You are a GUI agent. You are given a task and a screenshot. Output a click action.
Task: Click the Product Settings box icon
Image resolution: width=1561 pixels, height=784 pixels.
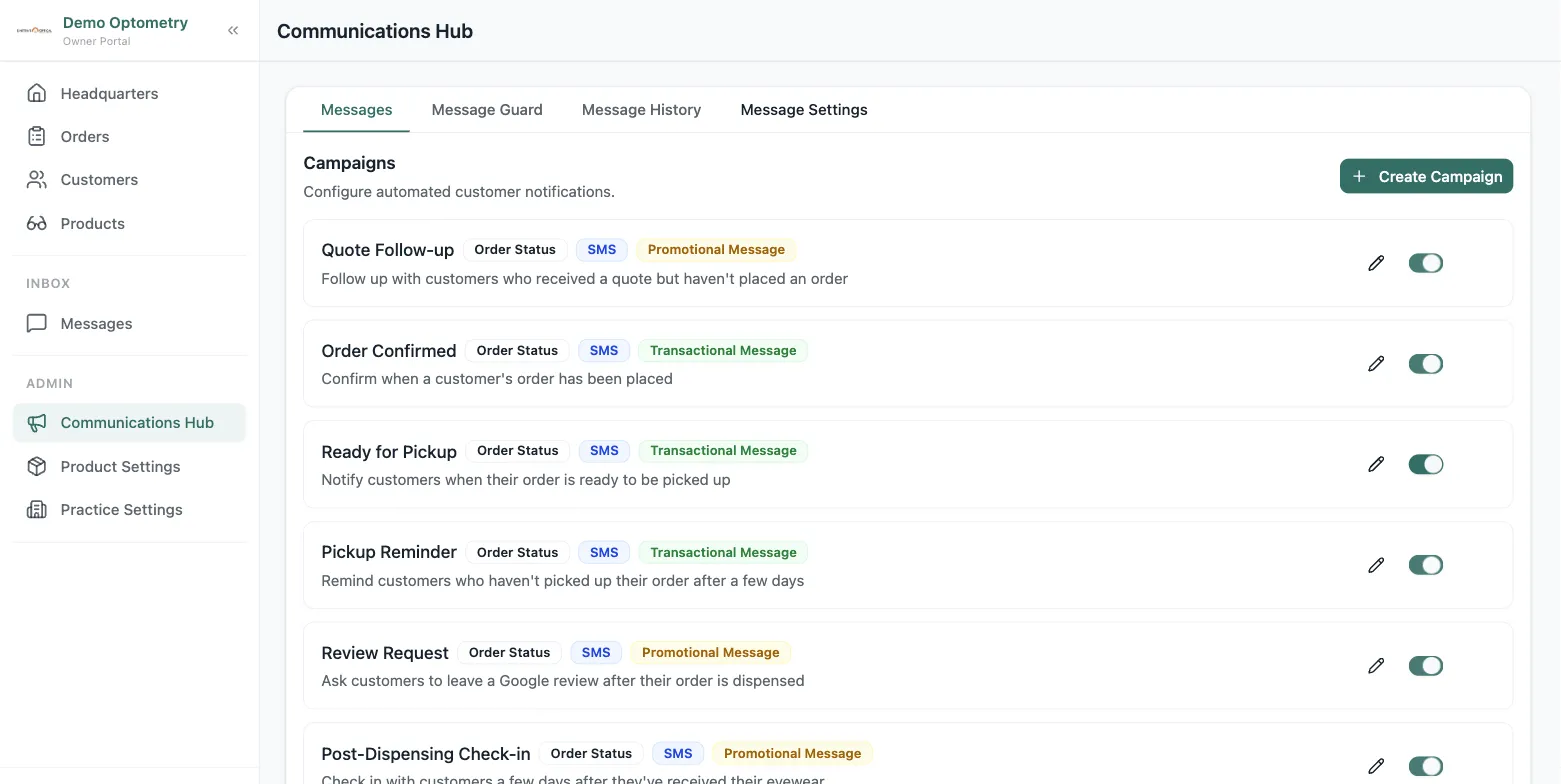tap(37, 466)
